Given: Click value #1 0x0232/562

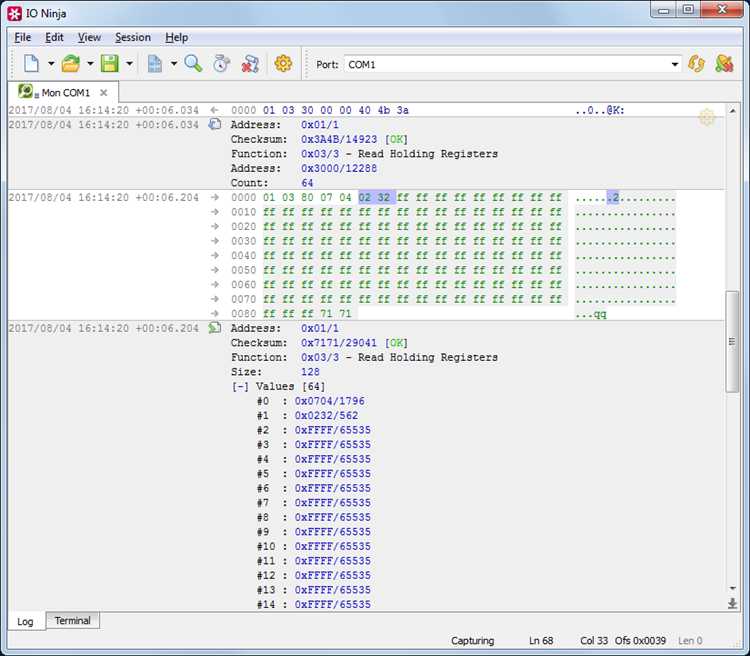Looking at the screenshot, I should click(326, 416).
